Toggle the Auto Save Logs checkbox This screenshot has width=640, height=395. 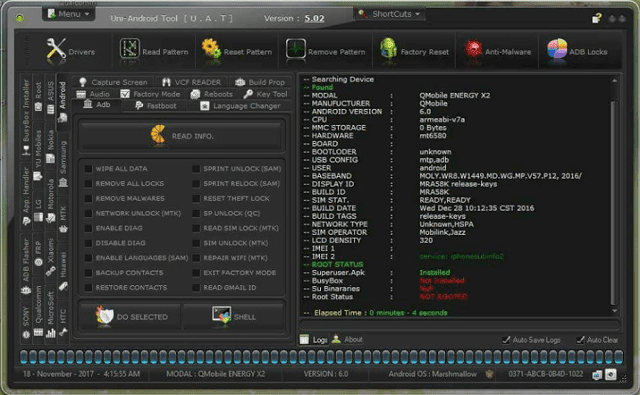[x=506, y=340]
